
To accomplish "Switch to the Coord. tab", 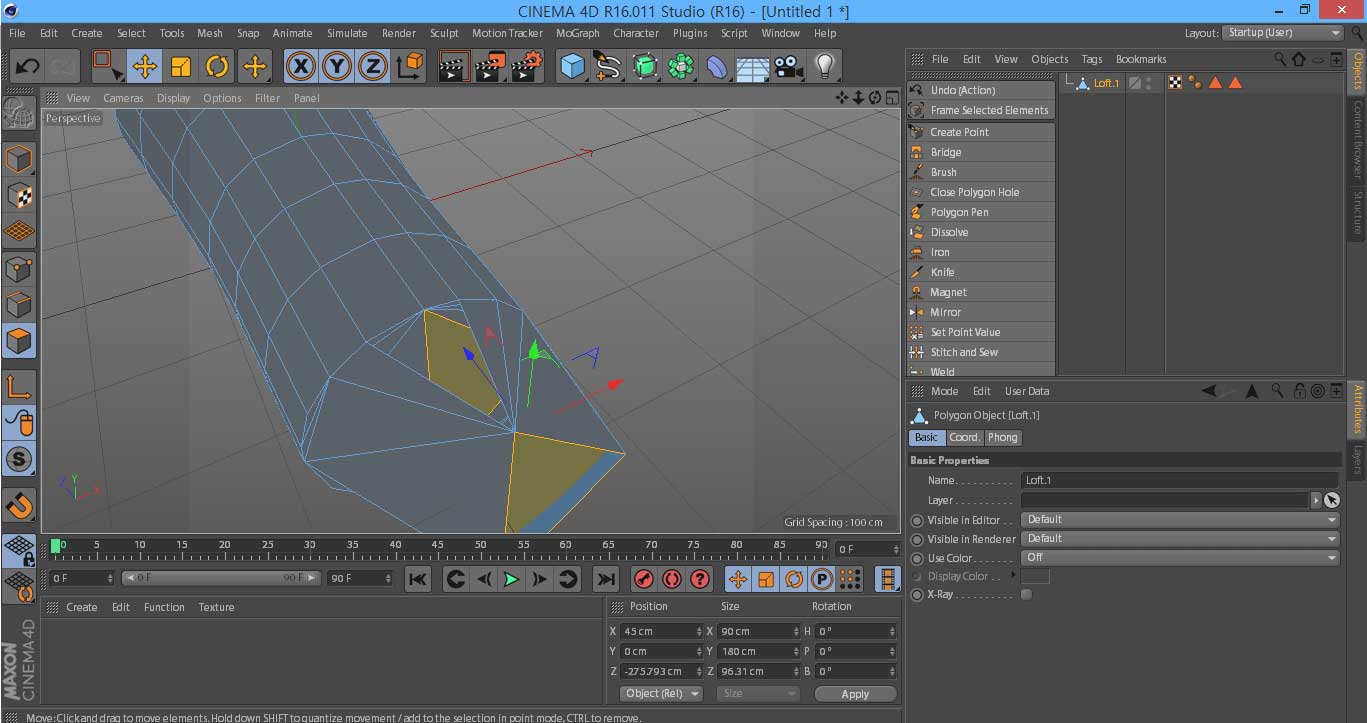I will [x=964, y=437].
